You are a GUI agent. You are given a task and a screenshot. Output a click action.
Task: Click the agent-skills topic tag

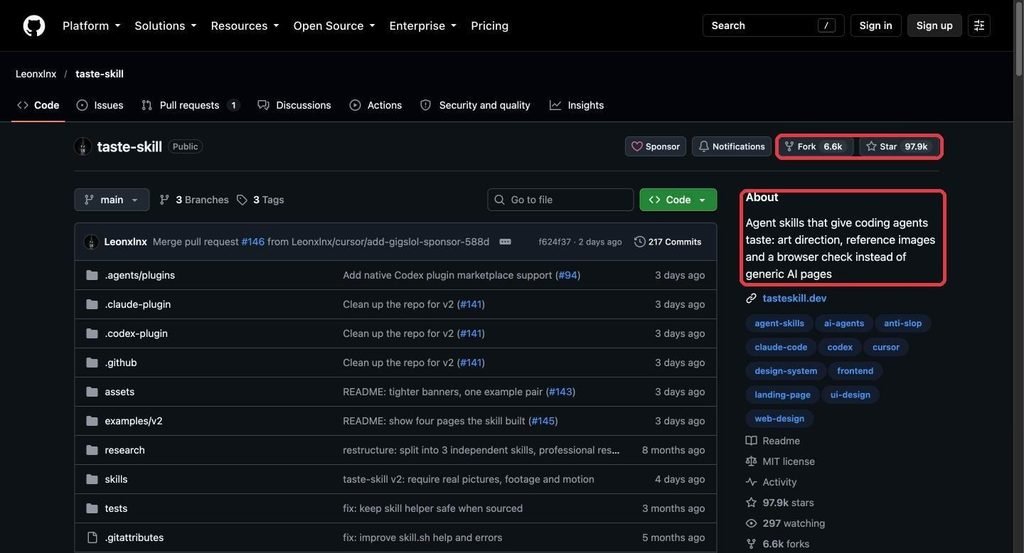(779, 323)
